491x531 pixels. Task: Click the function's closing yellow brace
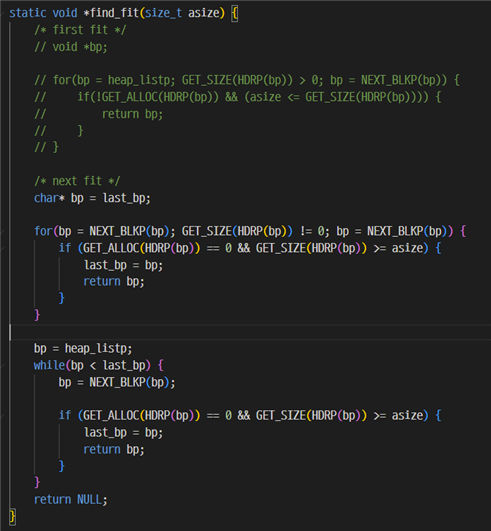[12, 516]
